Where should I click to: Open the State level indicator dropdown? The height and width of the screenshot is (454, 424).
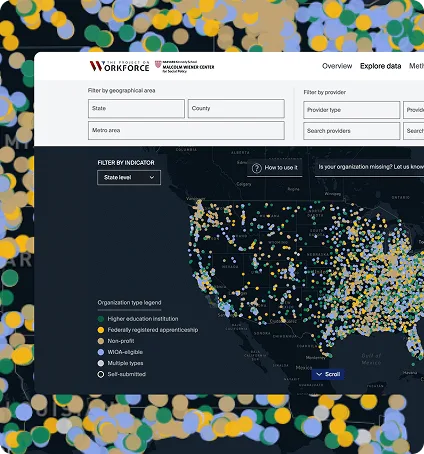coord(129,177)
